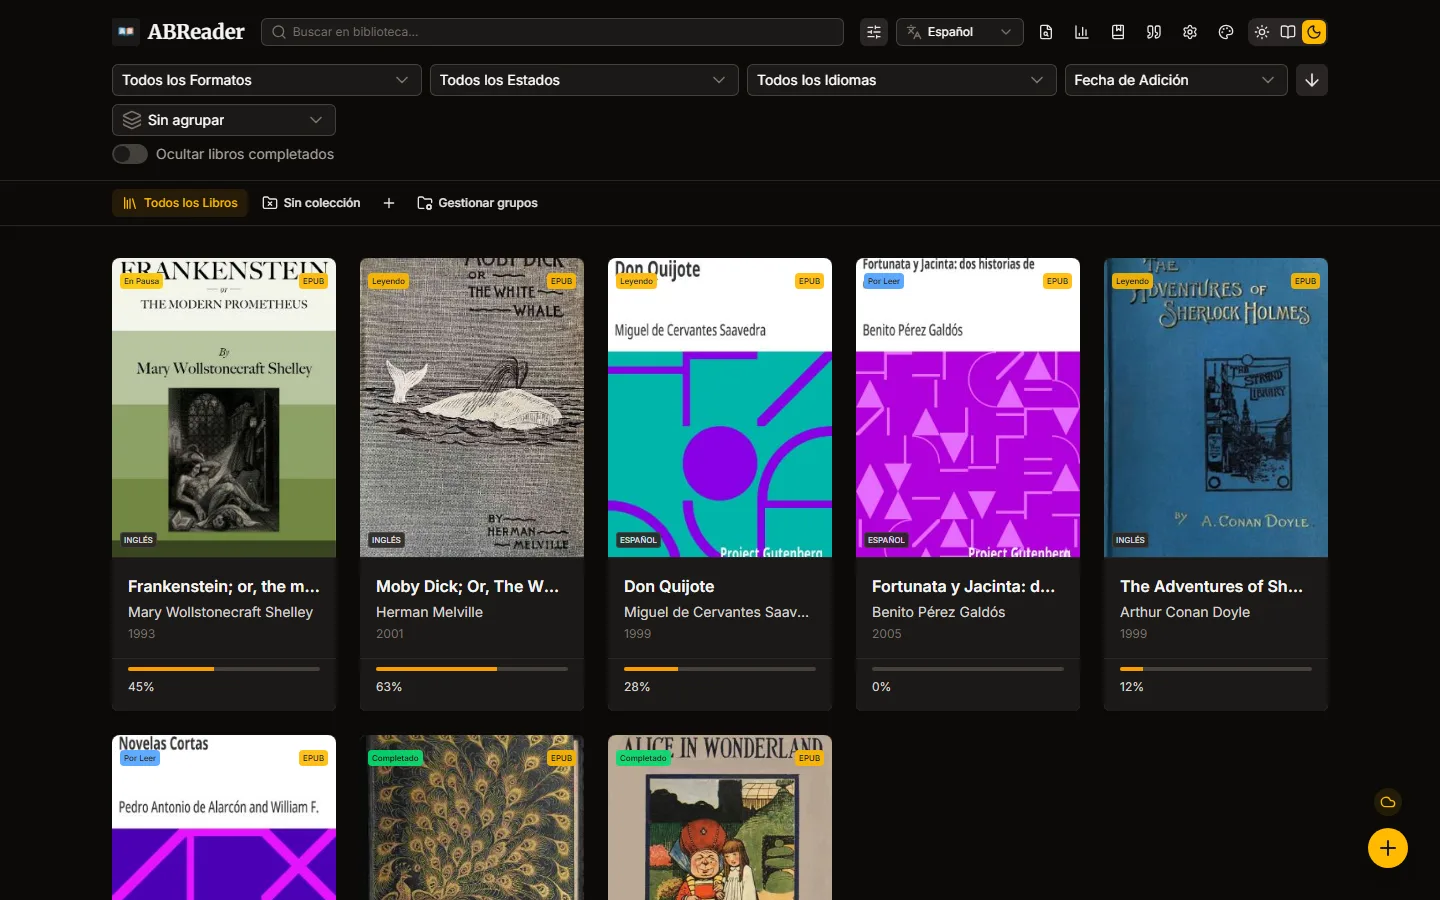
Task: Click the En Pausa badge on Frankenstein
Action: point(142,281)
